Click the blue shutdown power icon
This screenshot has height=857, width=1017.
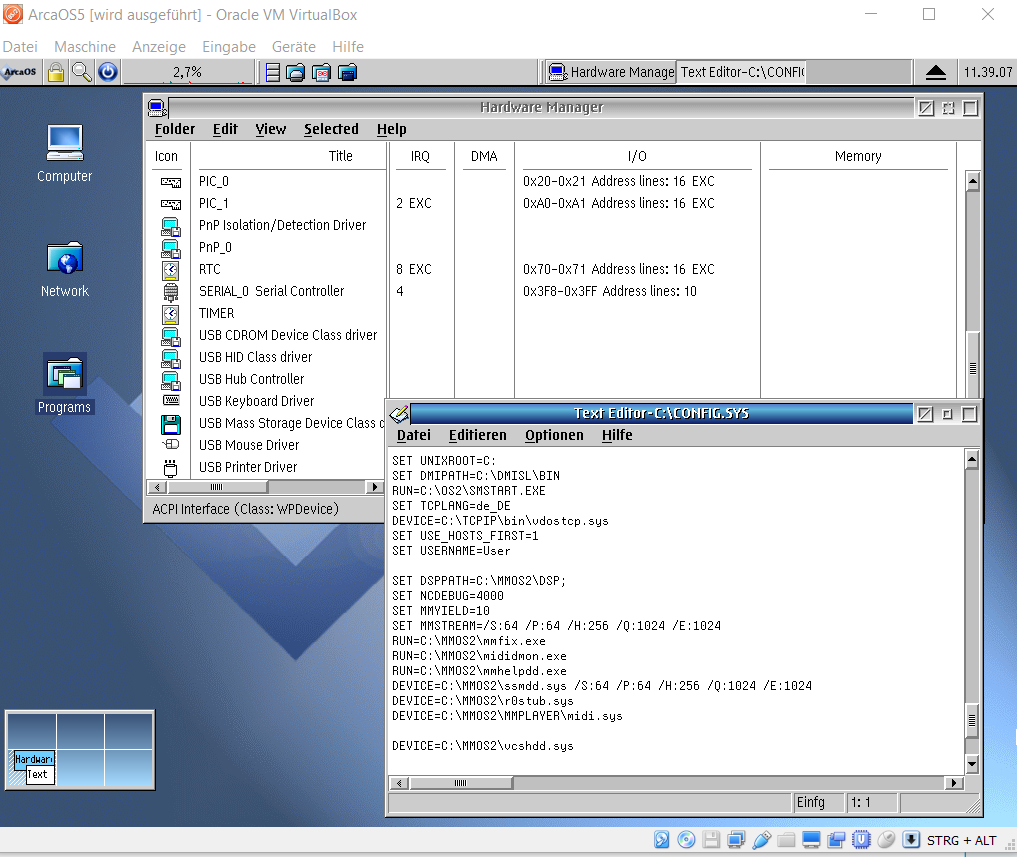[108, 72]
